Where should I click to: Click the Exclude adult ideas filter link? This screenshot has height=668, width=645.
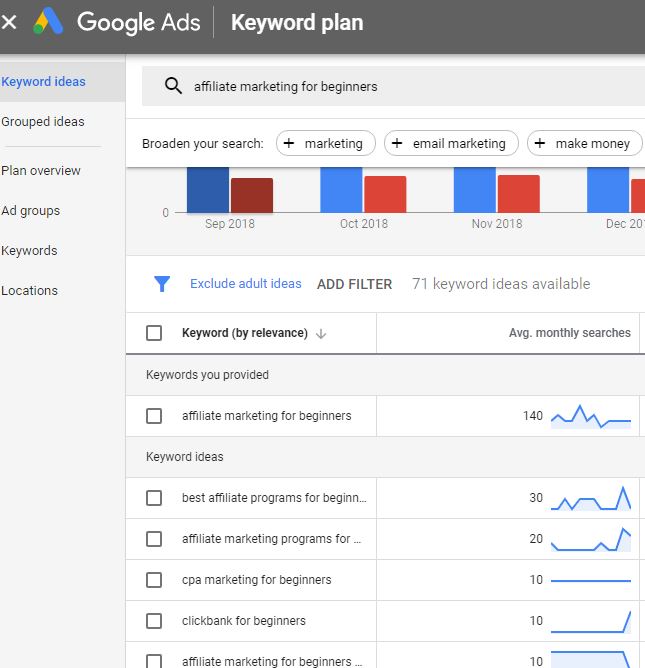[x=246, y=284]
